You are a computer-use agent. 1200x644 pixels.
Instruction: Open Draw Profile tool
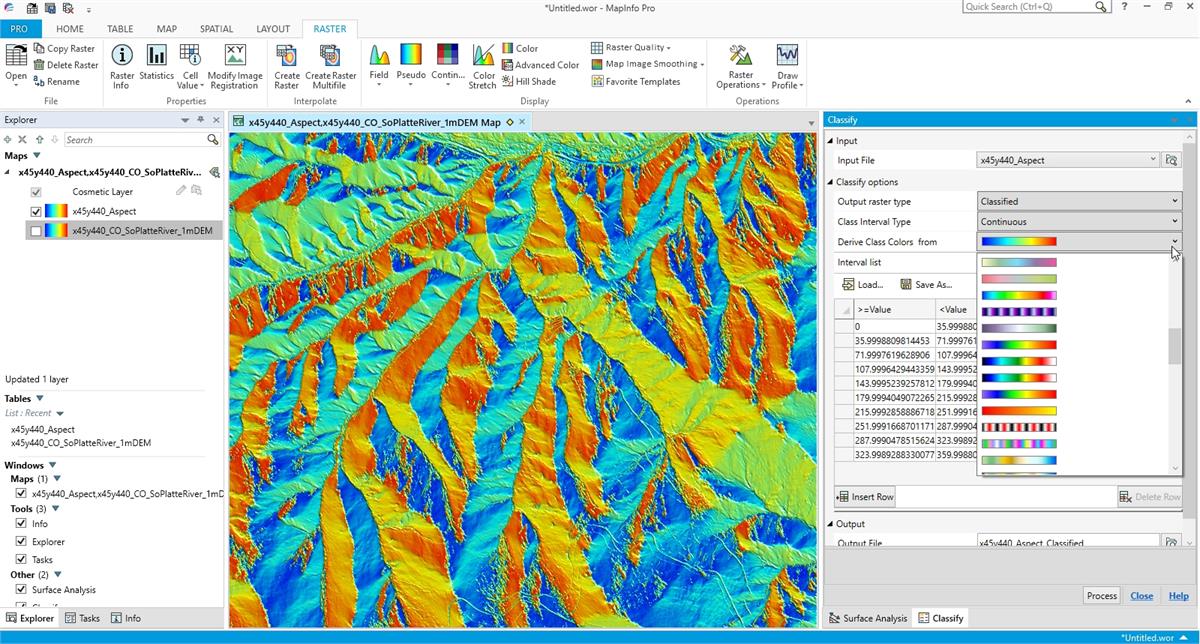click(x=787, y=66)
